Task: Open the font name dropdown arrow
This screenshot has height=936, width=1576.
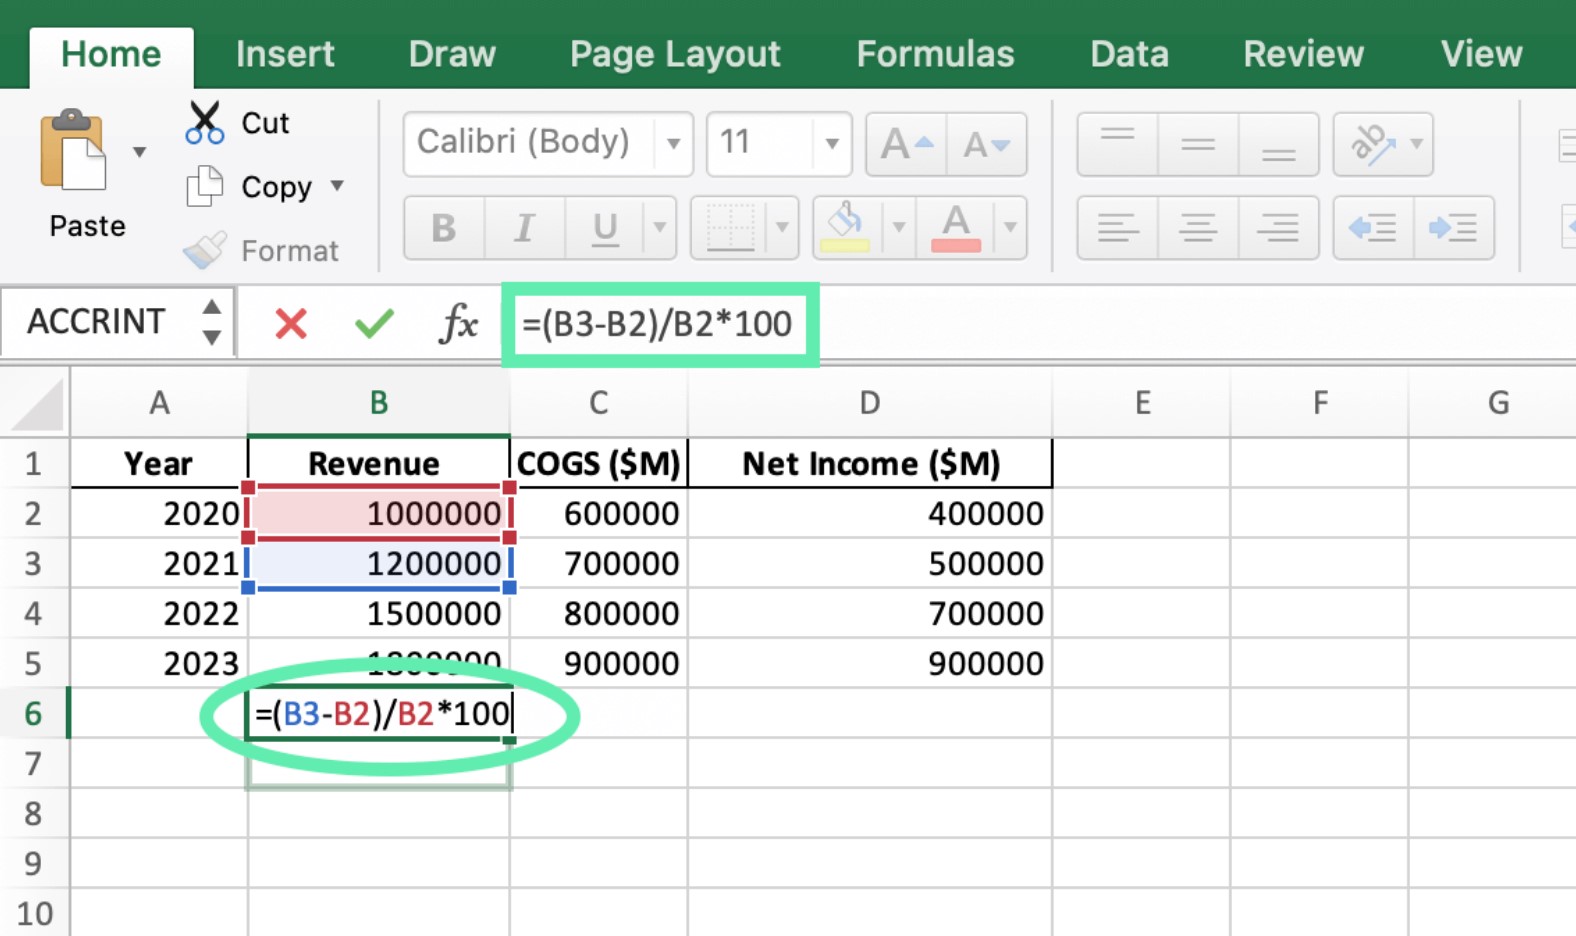Action: [674, 144]
